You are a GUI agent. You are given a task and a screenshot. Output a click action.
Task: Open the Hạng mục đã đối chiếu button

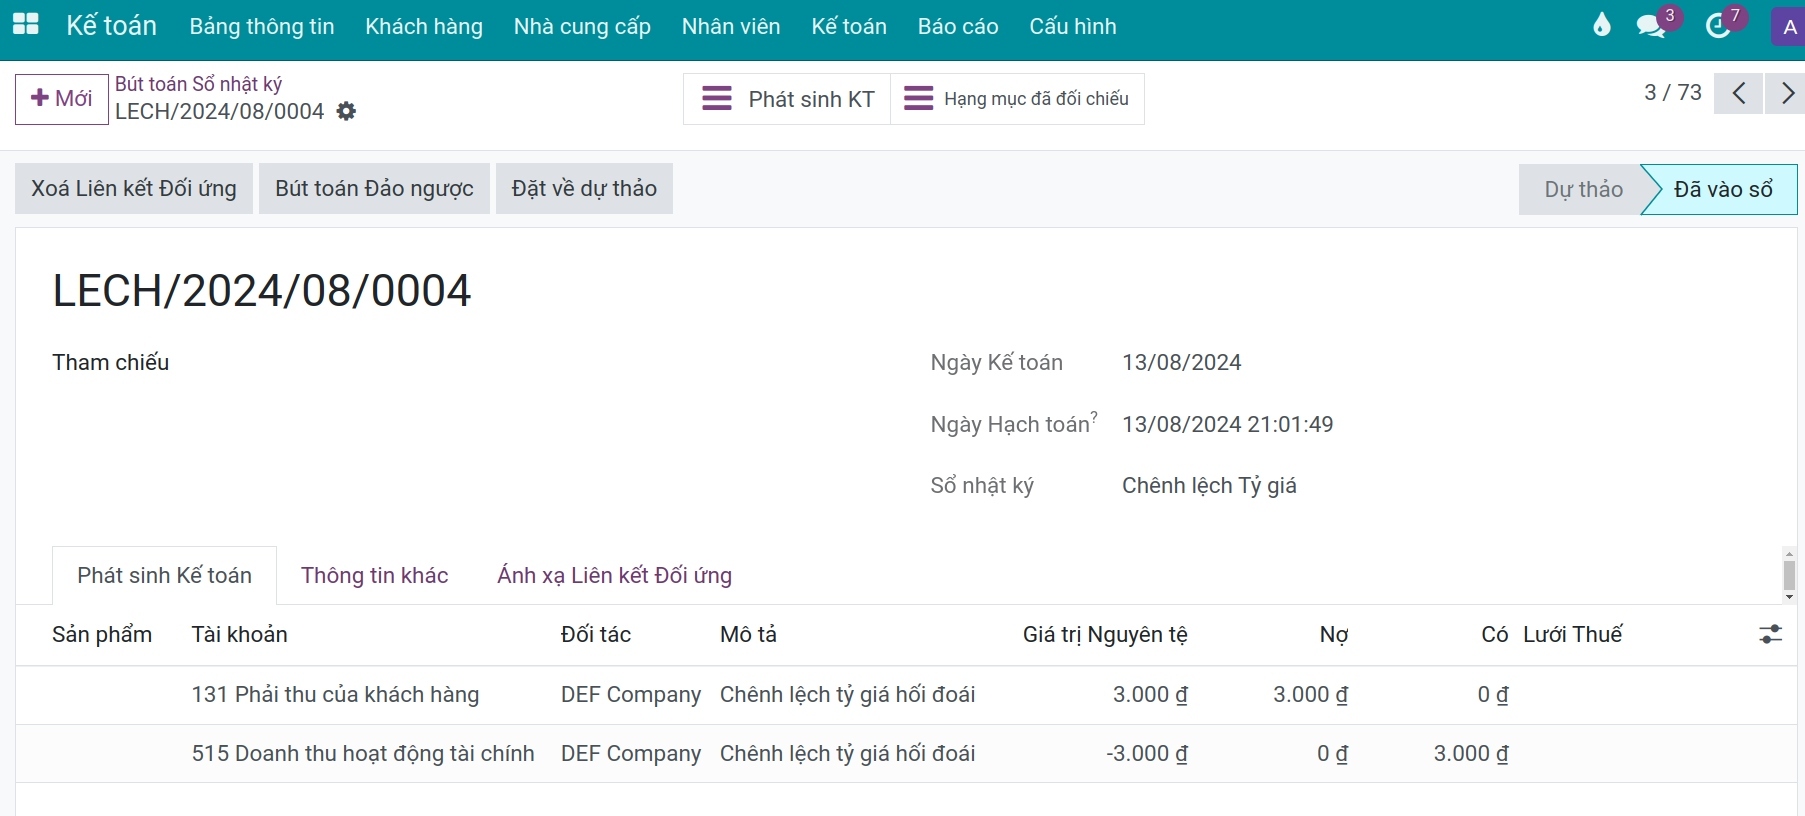1017,99
